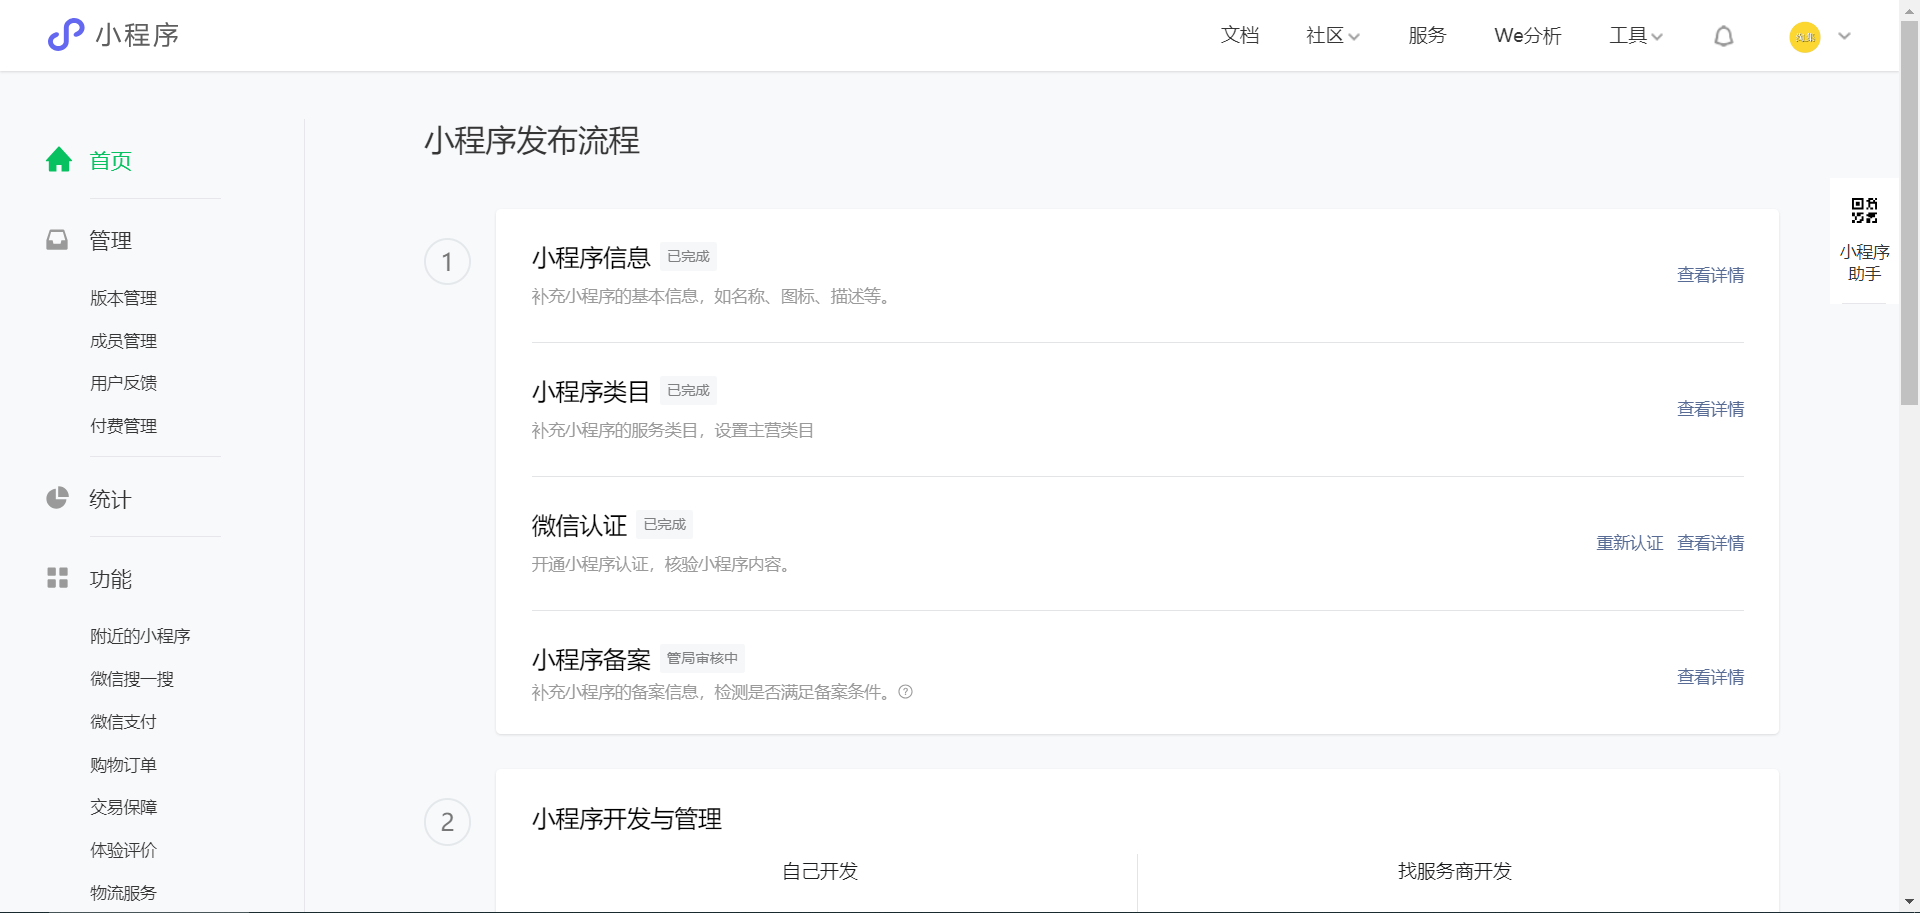Screen dimensions: 1920x913
Task: View details for 微信认证
Action: [1710, 543]
